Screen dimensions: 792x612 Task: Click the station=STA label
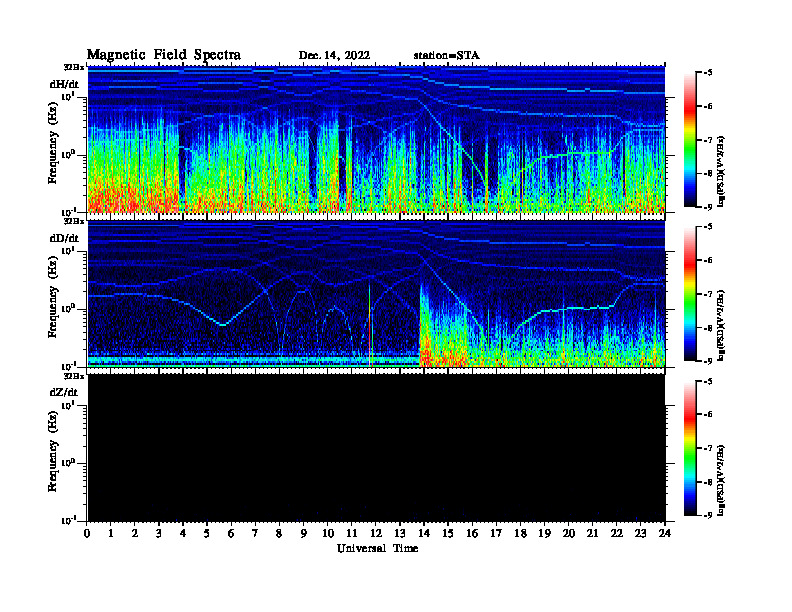click(x=446, y=56)
